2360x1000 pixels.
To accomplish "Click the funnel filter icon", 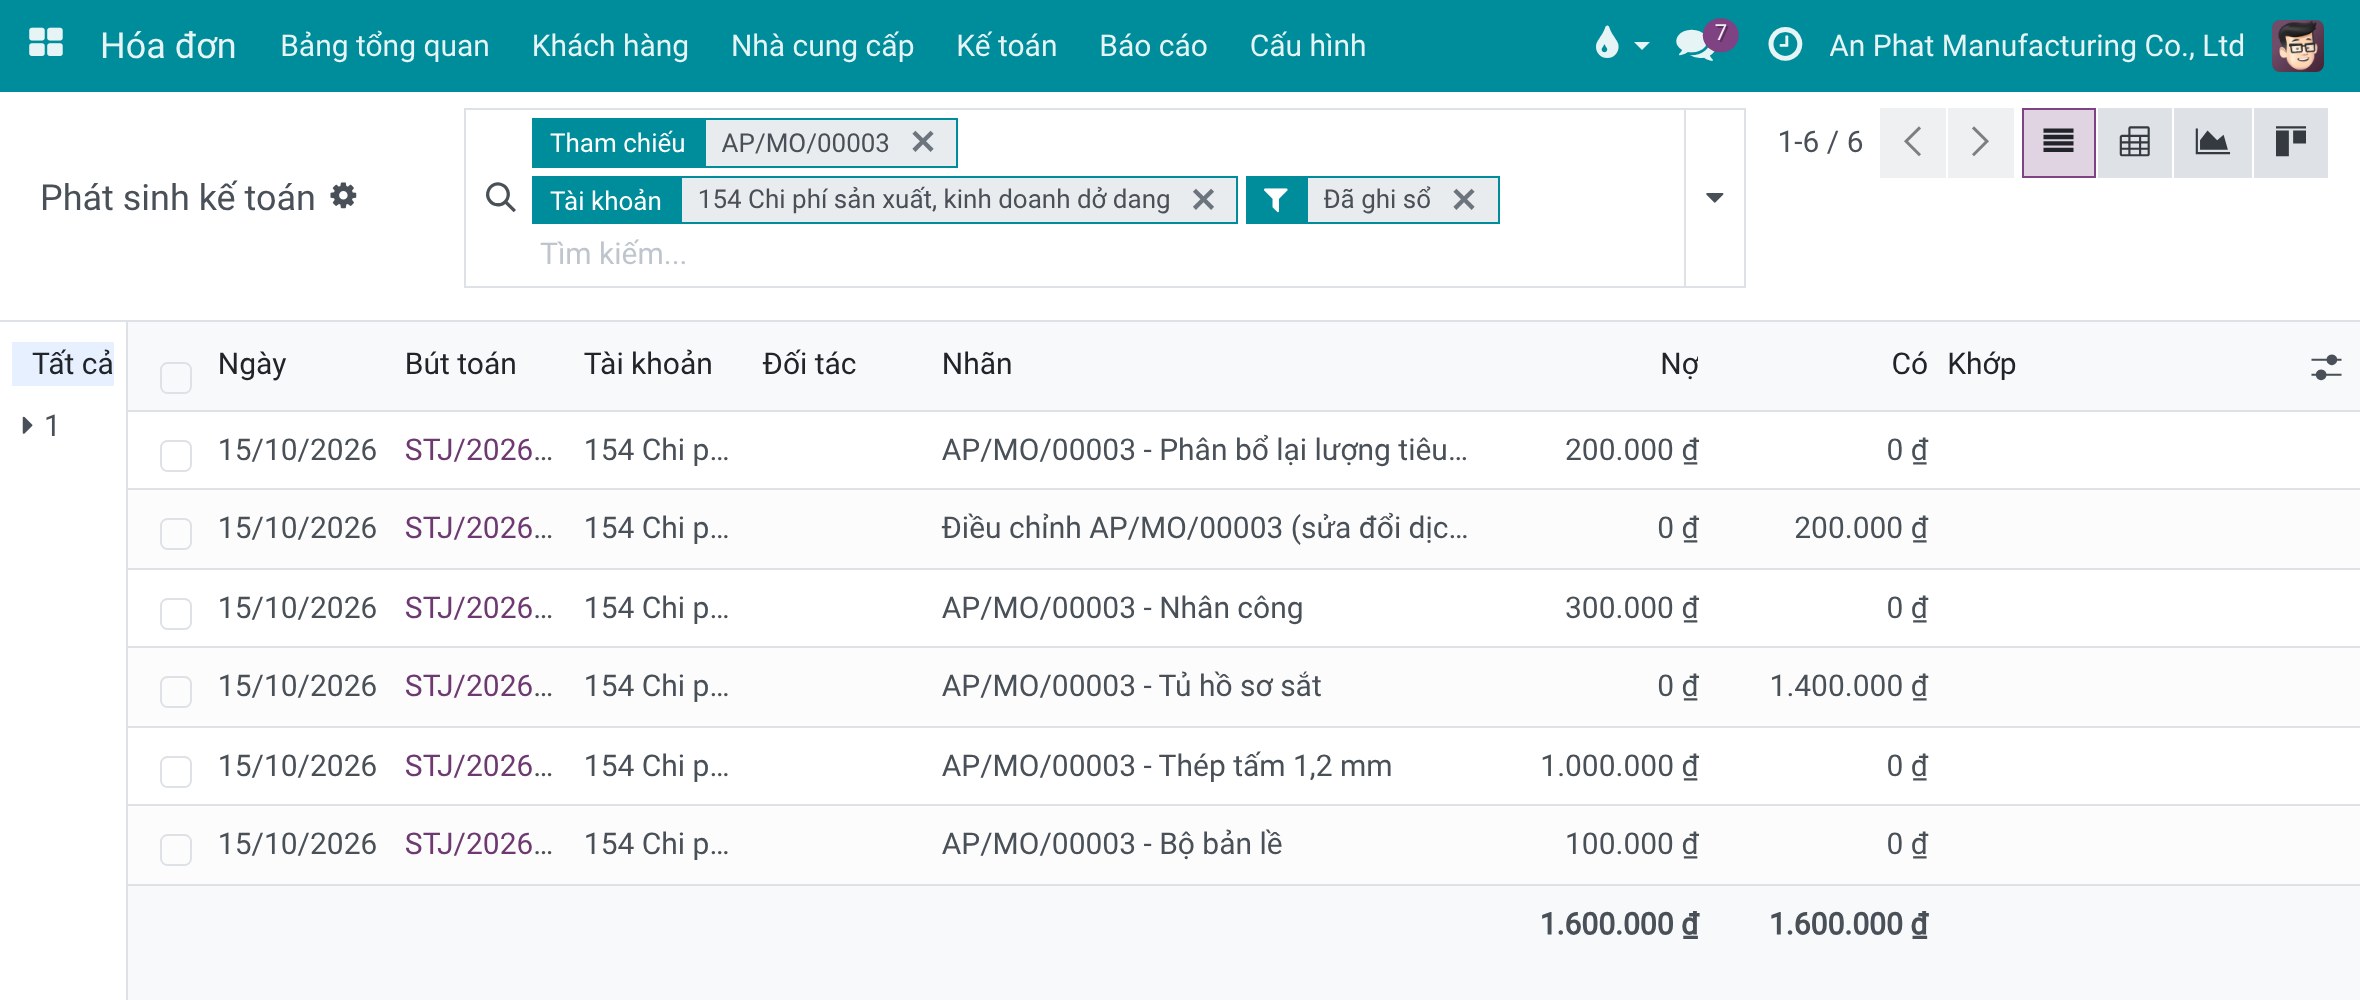I will coord(1276,200).
